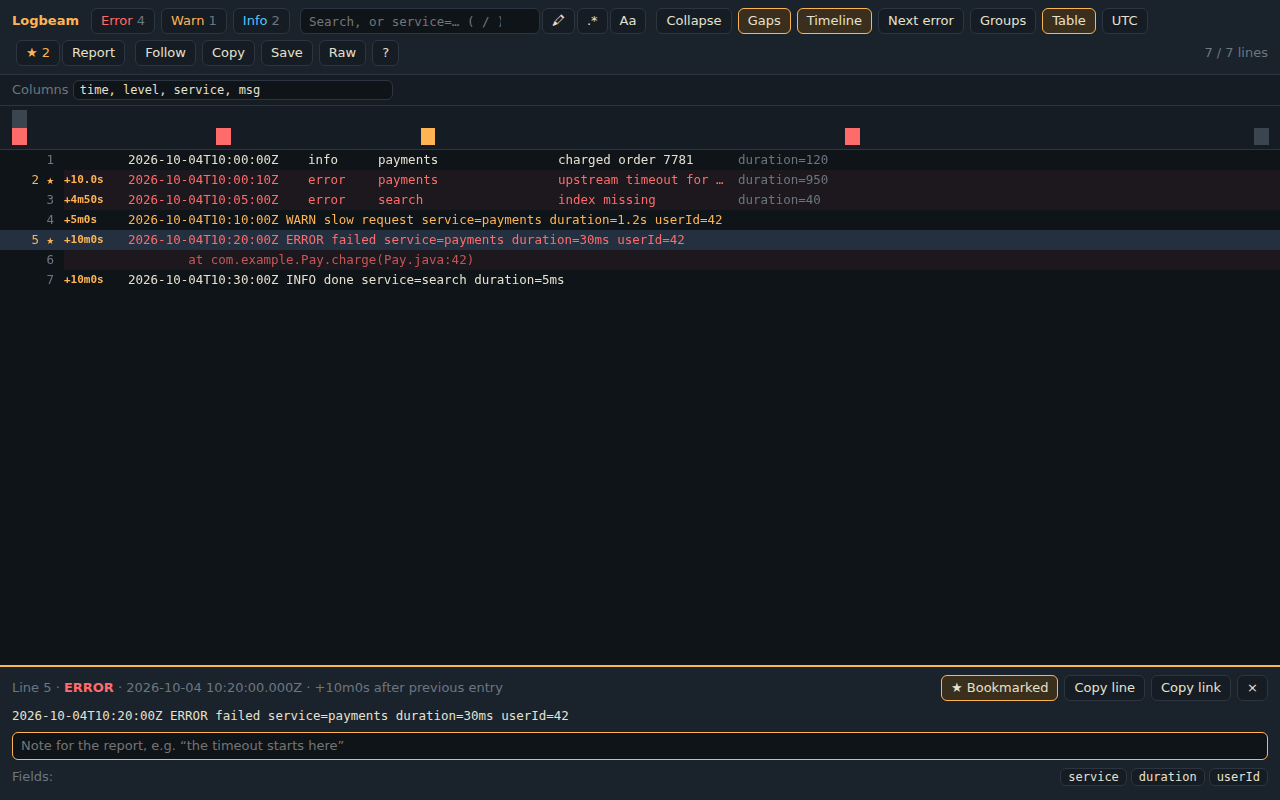
Task: Click Copy line in detail panel
Action: (1104, 688)
